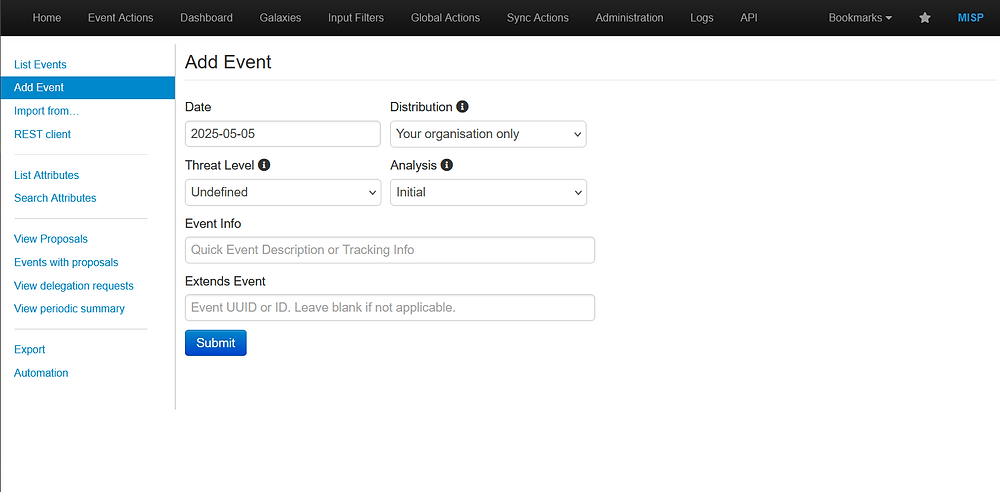Open the Distribution dropdown
Viewport: 1000px width, 492px height.
(488, 134)
